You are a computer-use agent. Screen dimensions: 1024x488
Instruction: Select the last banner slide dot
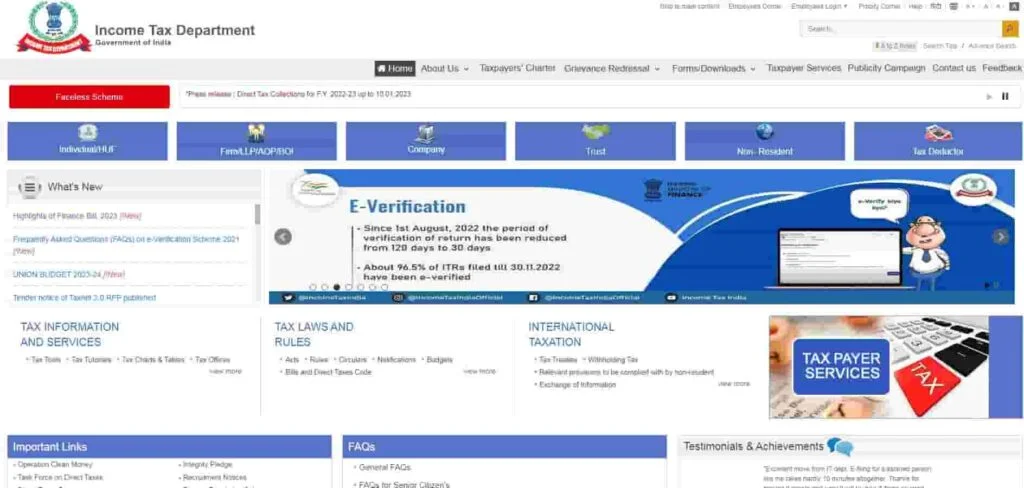384,287
